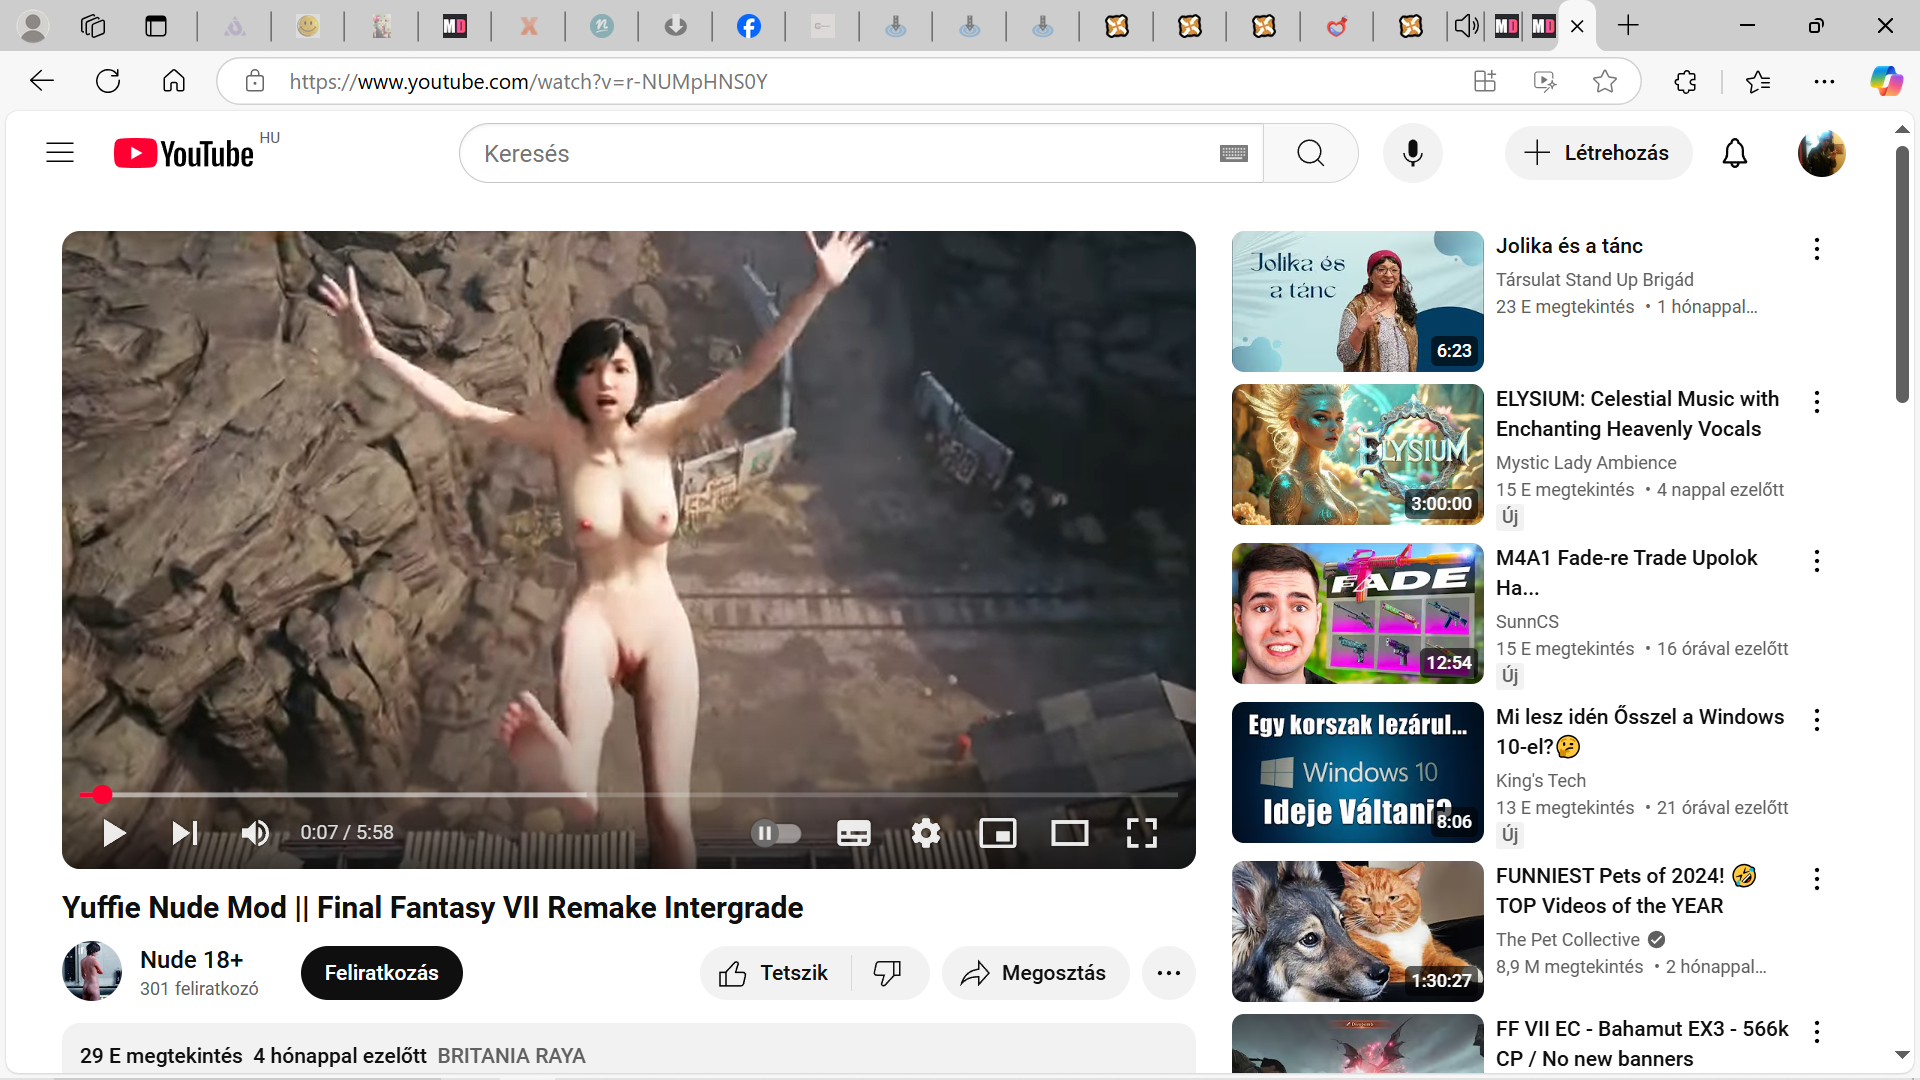Screen dimensions: 1920x1080
Task: Click the red progress scrubber handle
Action: pos(102,795)
